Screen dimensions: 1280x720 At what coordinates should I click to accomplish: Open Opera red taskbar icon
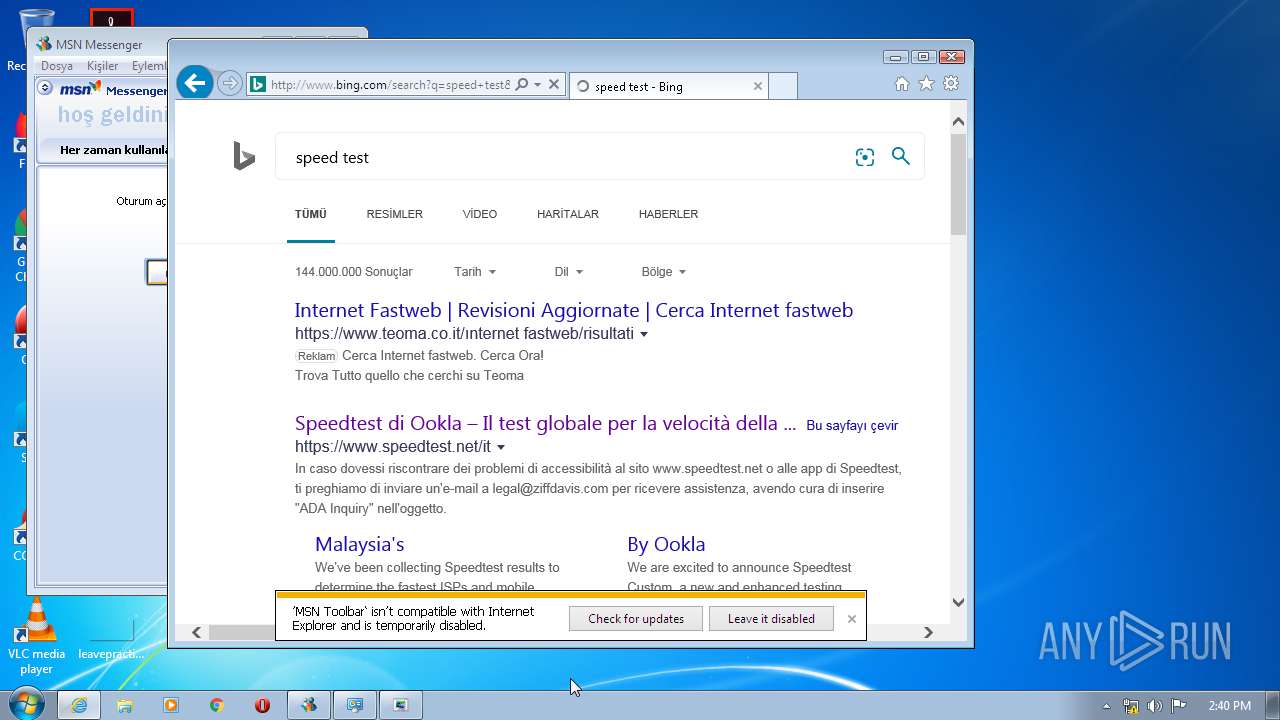pyautogui.click(x=263, y=705)
